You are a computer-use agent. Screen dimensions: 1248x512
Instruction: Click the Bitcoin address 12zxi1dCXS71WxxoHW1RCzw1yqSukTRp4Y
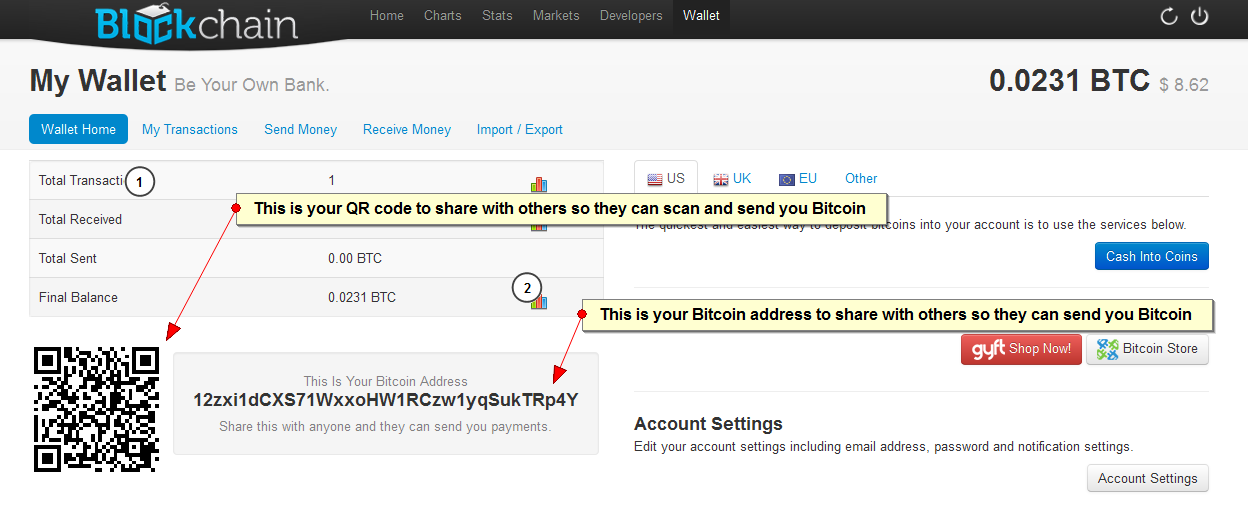click(x=386, y=400)
